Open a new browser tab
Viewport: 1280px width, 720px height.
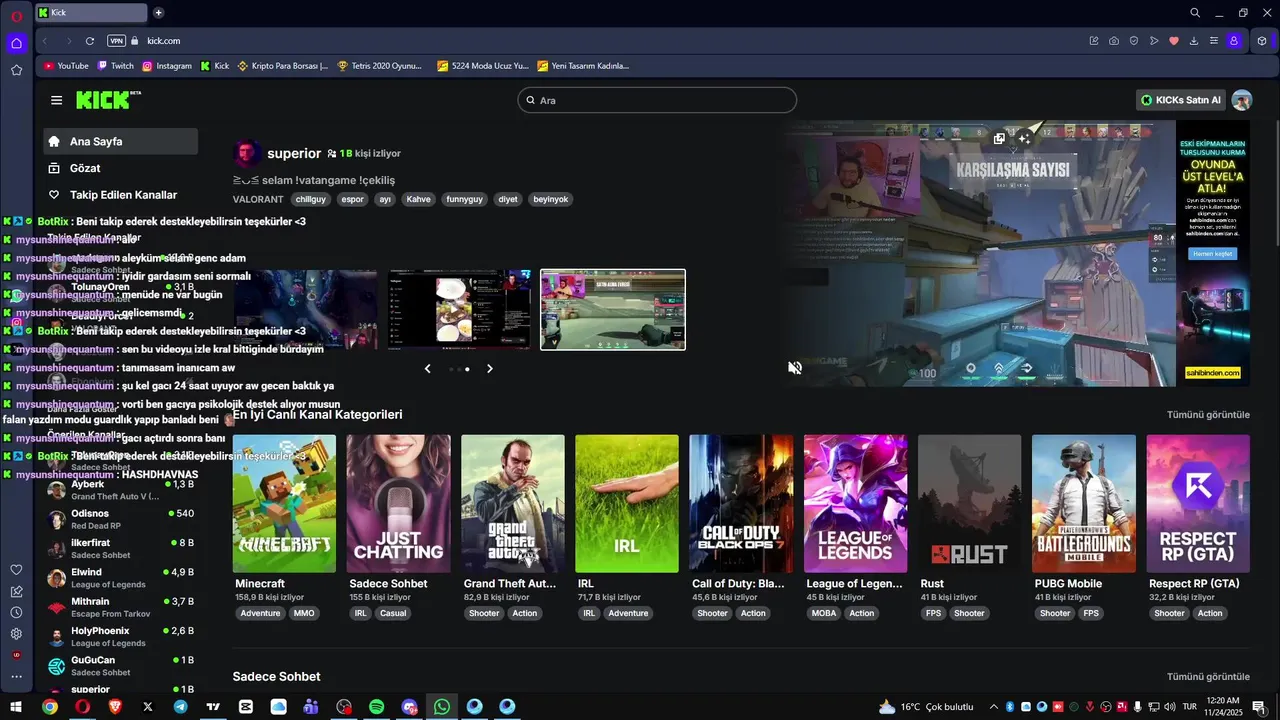pyautogui.click(x=158, y=13)
